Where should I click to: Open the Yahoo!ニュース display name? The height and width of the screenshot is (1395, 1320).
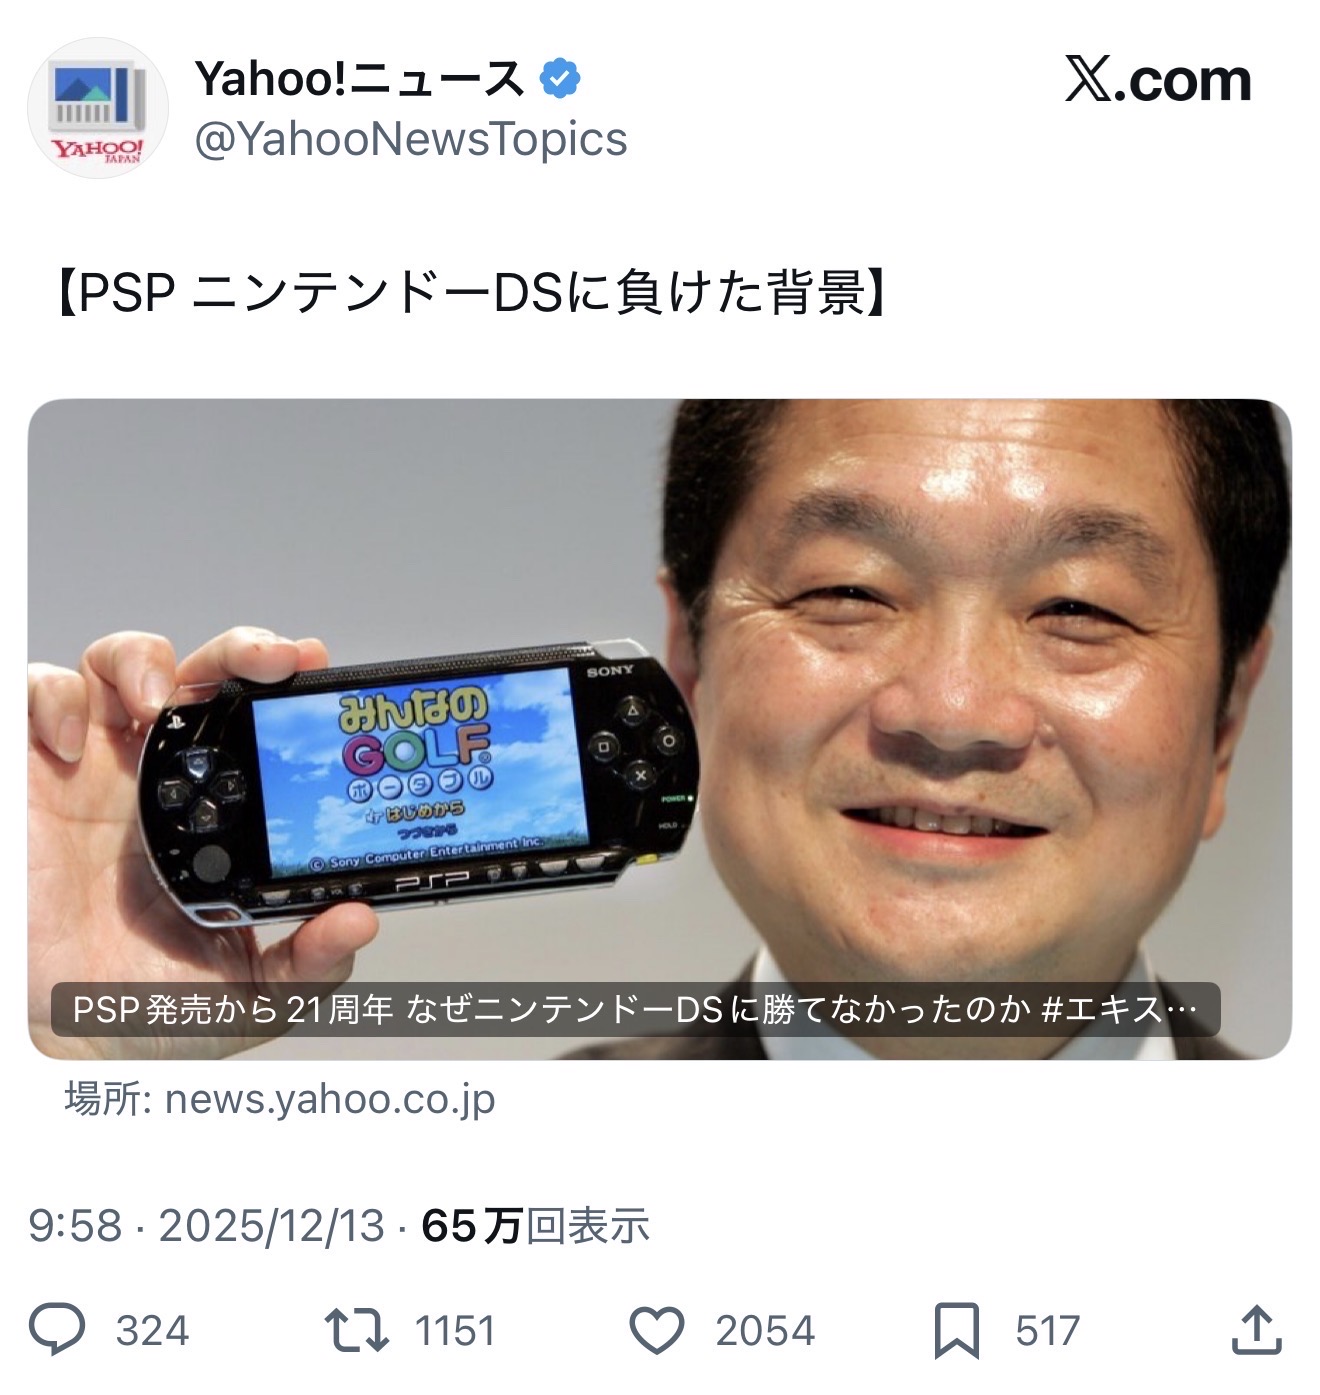point(359,79)
